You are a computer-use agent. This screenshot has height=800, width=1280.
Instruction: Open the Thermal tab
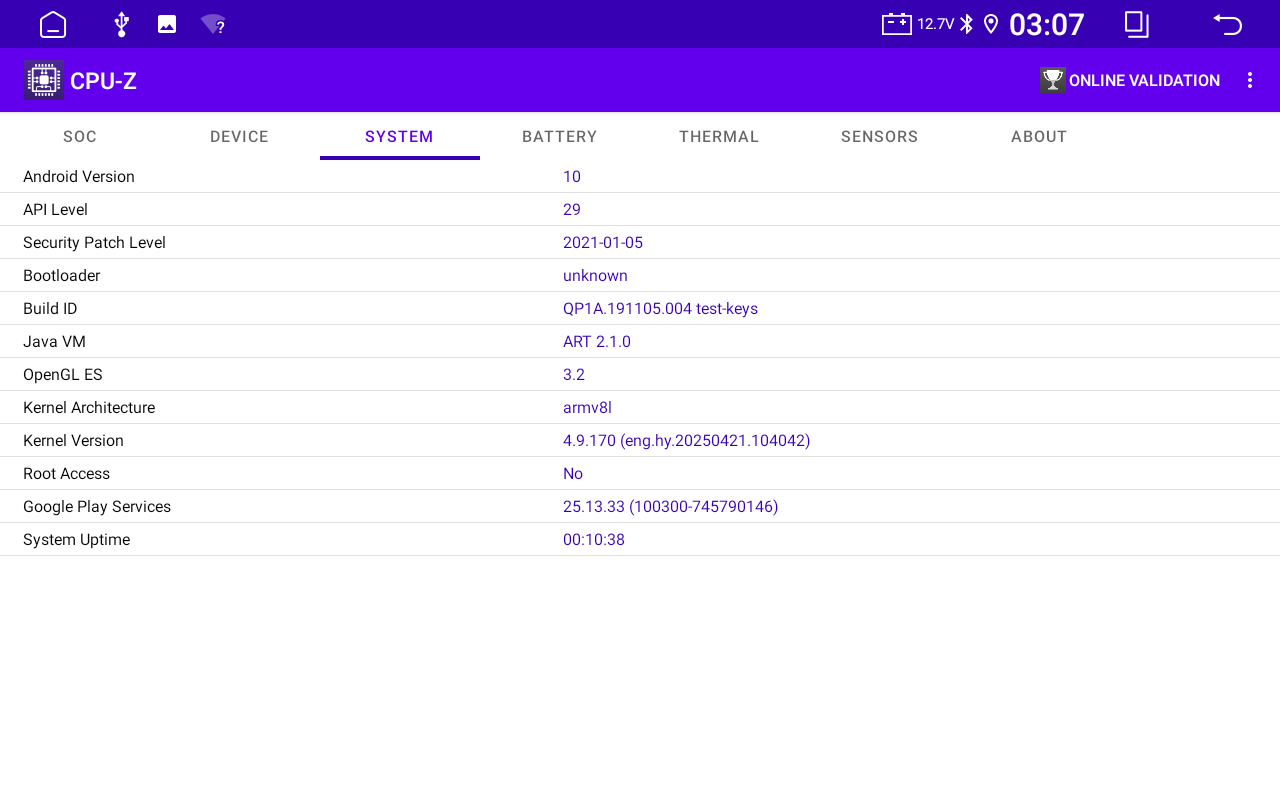click(719, 137)
